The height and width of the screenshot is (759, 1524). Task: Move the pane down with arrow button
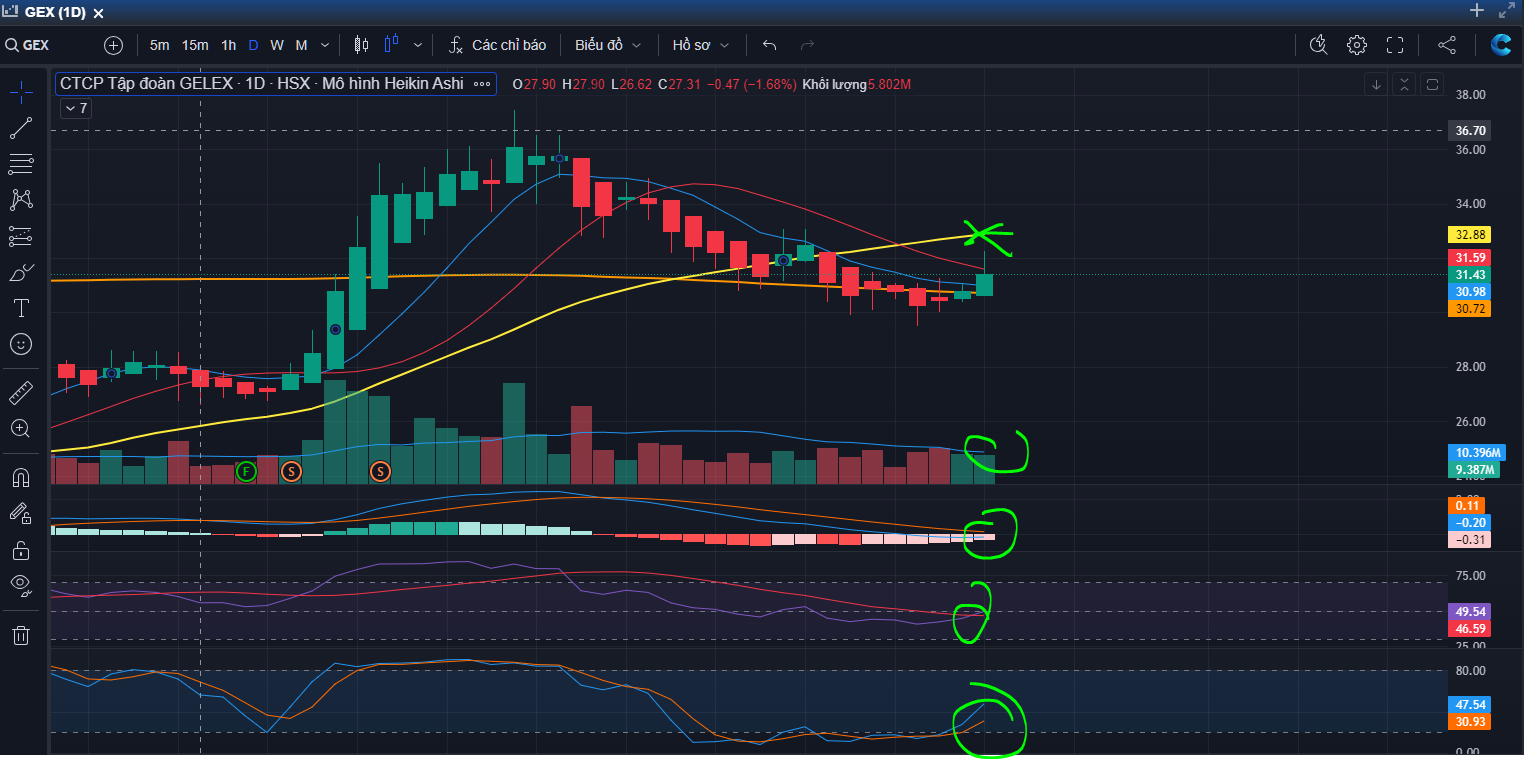(1376, 84)
